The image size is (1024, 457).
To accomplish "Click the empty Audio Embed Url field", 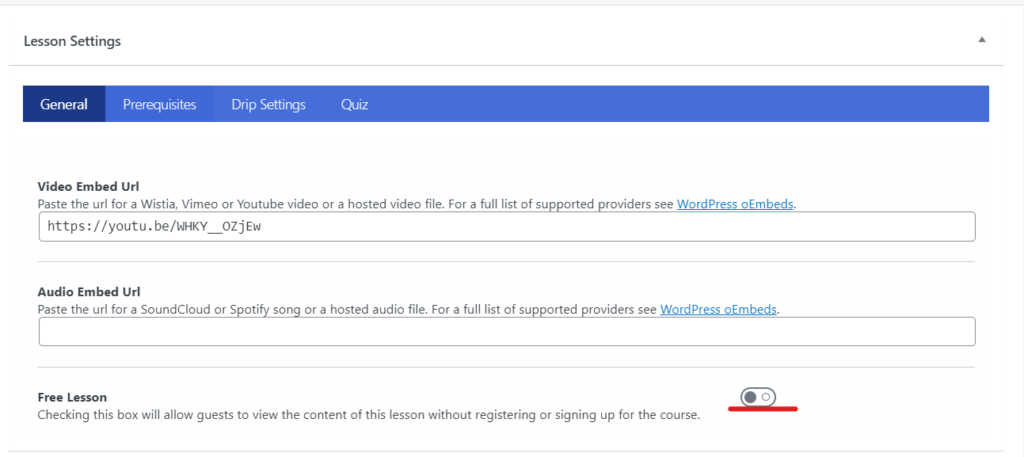I will click(506, 331).
